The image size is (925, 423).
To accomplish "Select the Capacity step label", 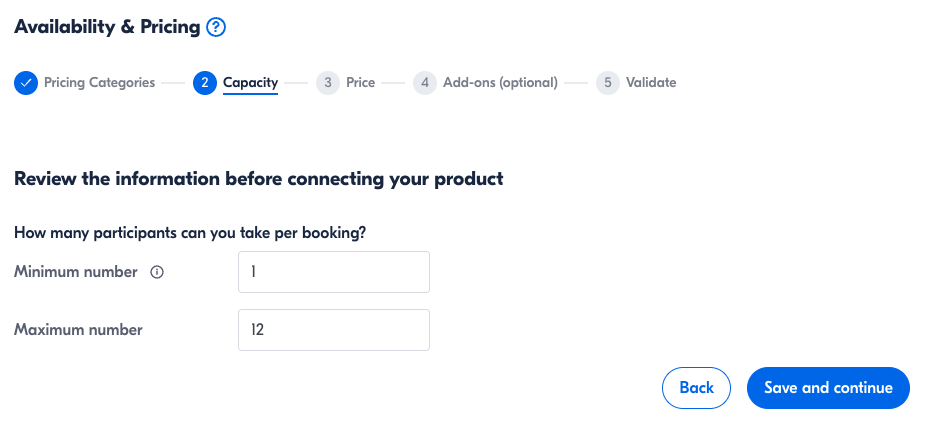I will click(x=250, y=83).
